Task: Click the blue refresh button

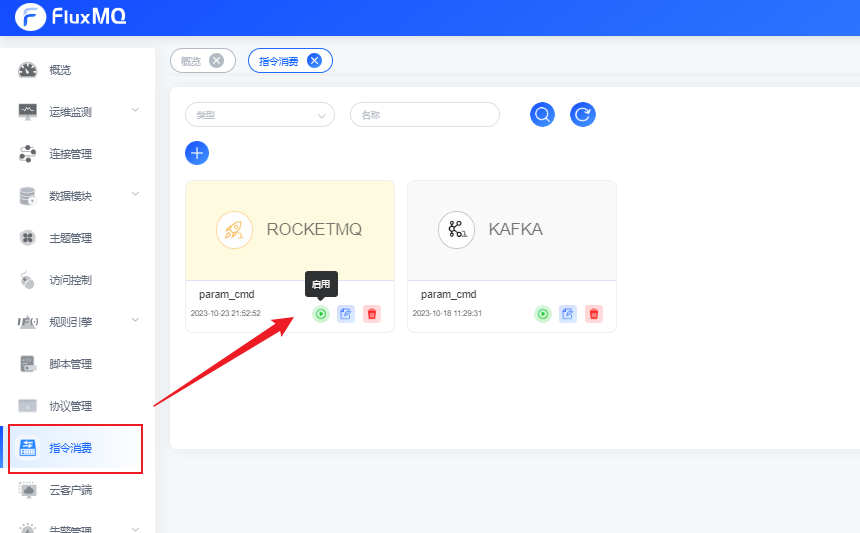Action: [x=583, y=115]
